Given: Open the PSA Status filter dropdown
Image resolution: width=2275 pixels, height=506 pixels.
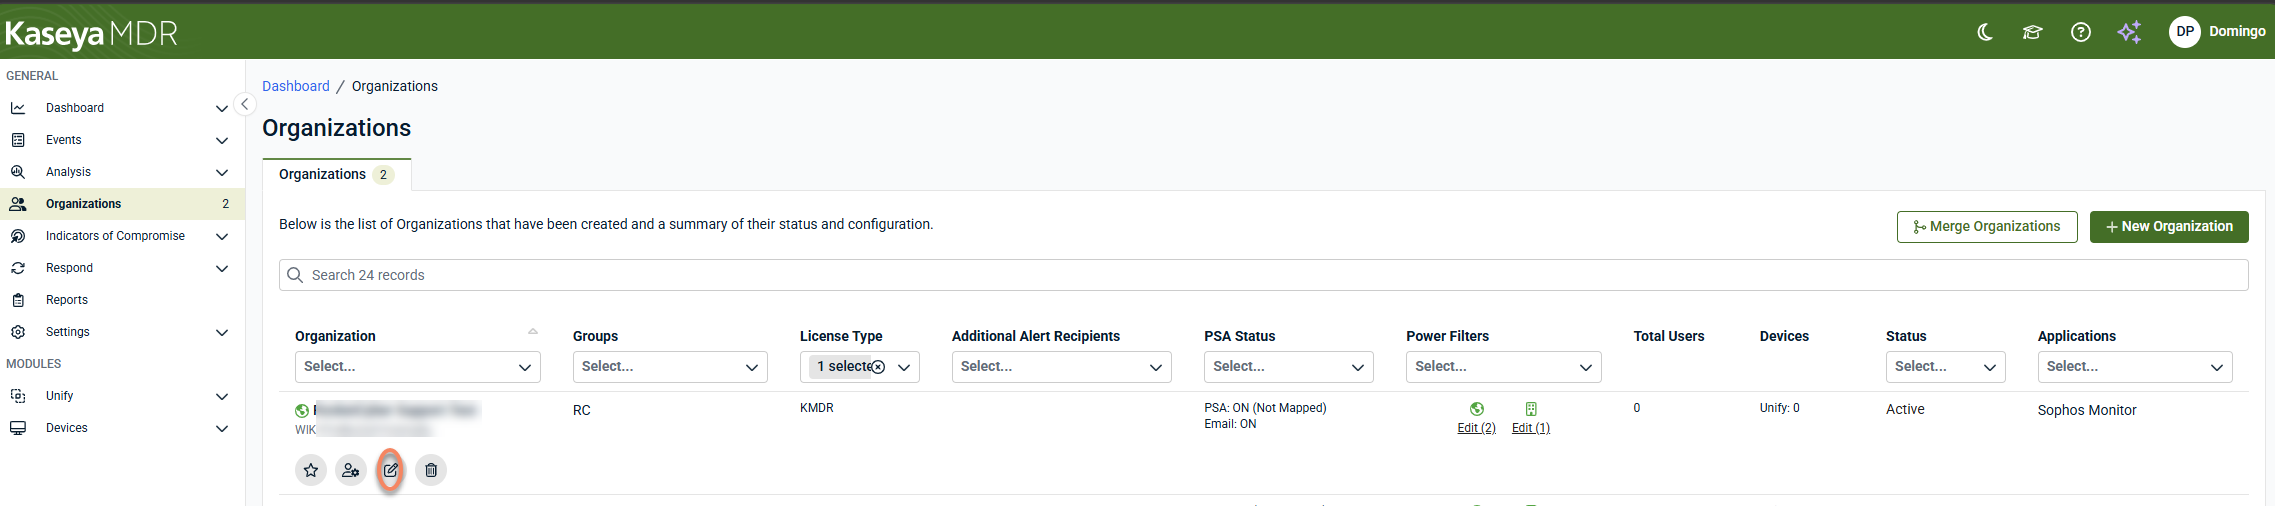Looking at the screenshot, I should 1289,367.
